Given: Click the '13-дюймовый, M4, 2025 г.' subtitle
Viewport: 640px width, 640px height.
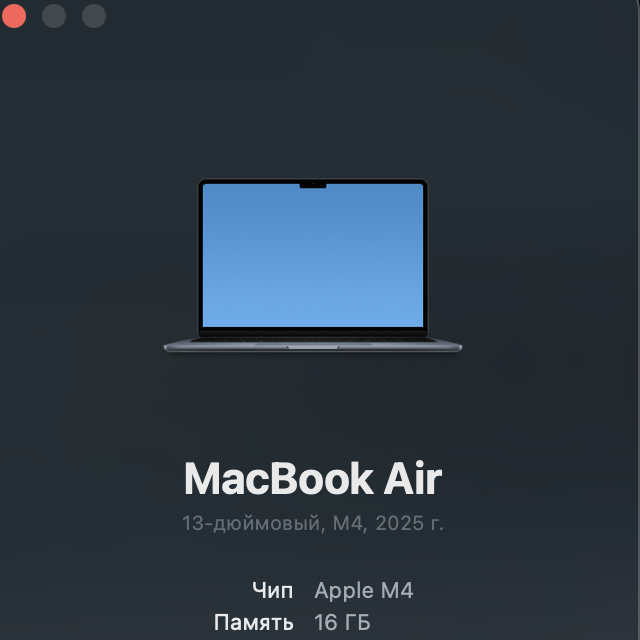Looking at the screenshot, I should pos(313,523).
